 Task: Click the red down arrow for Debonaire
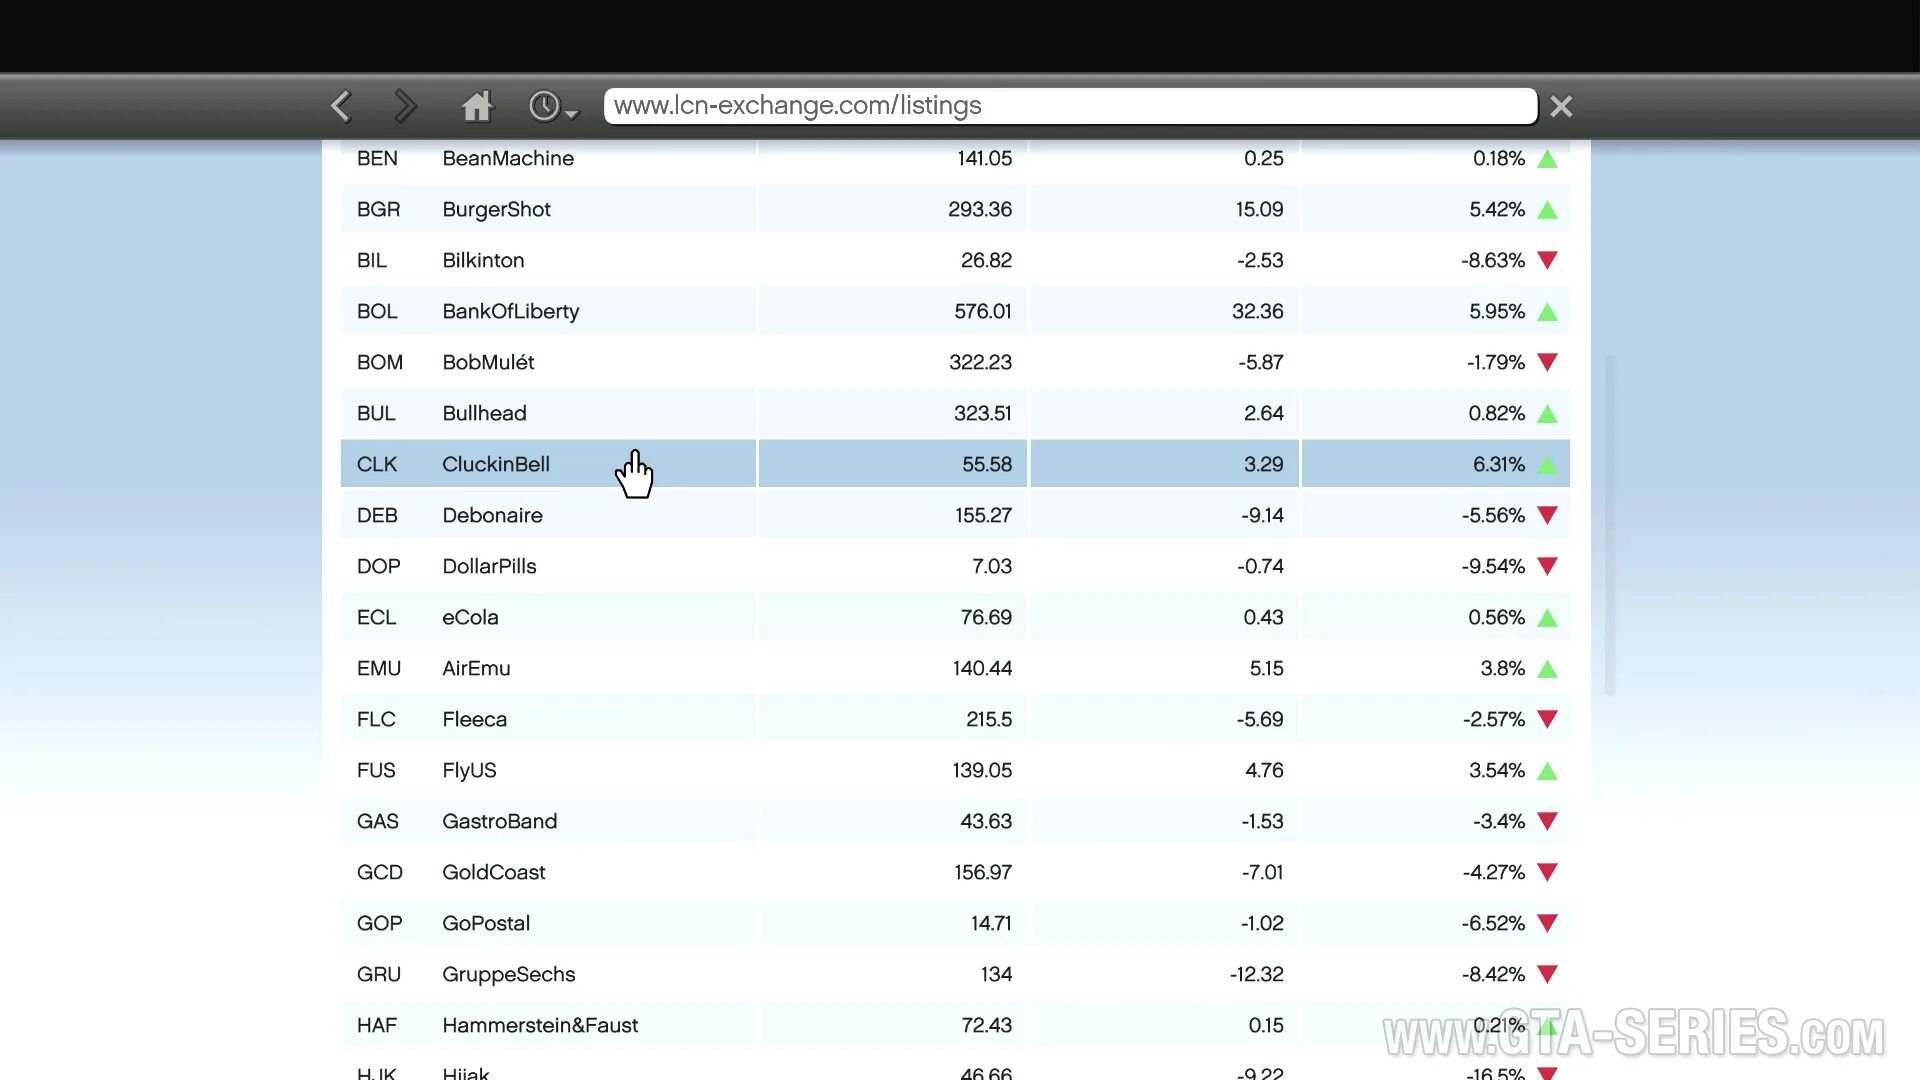coord(1547,515)
